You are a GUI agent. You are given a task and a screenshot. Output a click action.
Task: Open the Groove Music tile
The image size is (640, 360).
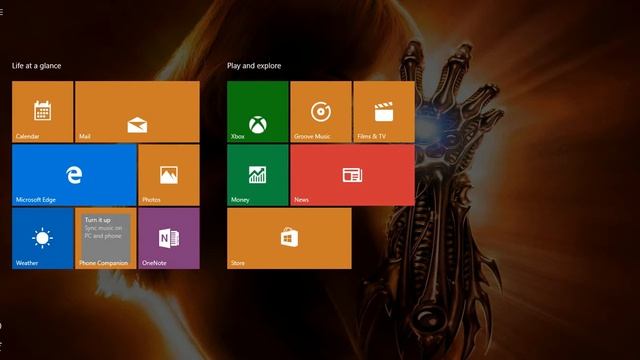321,111
